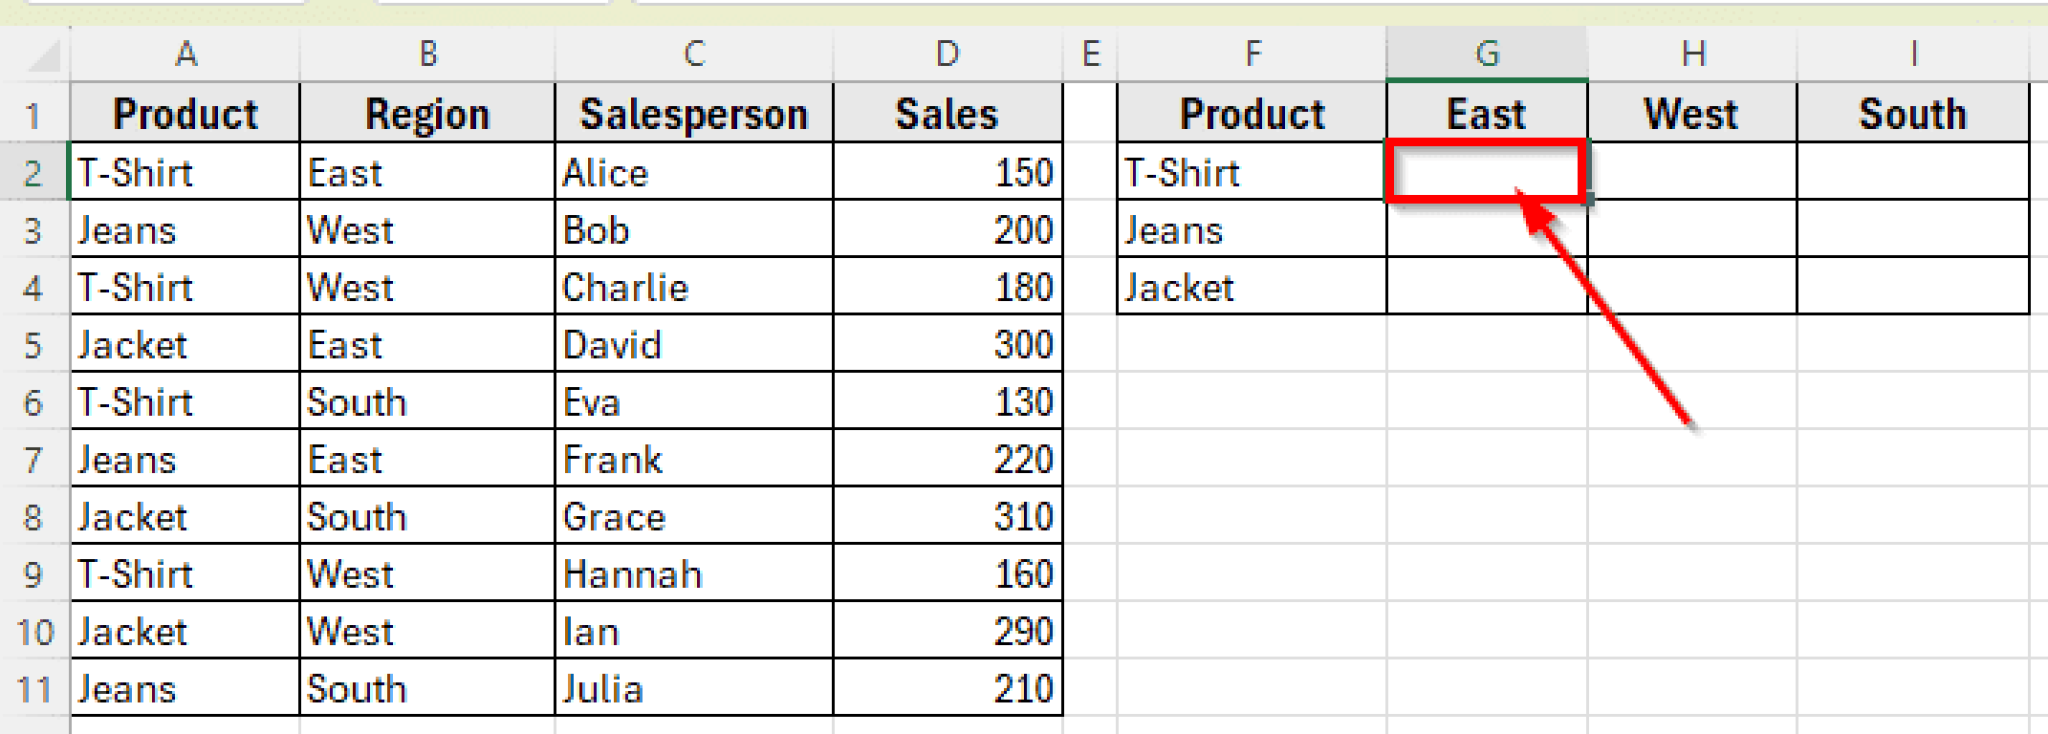Select the Product header in column A
Viewport: 2048px width, 734px height.
tap(186, 113)
